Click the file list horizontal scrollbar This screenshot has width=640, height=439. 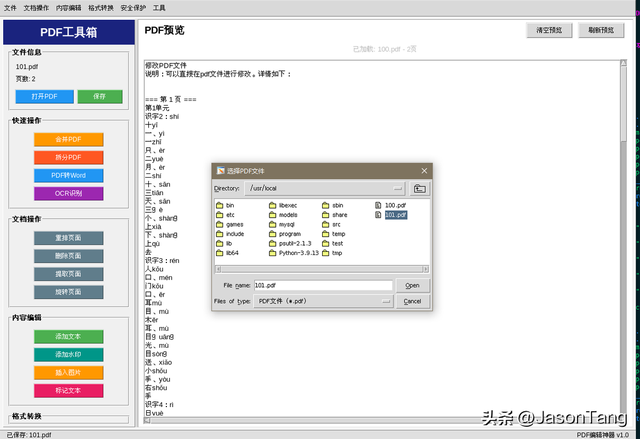(322, 269)
